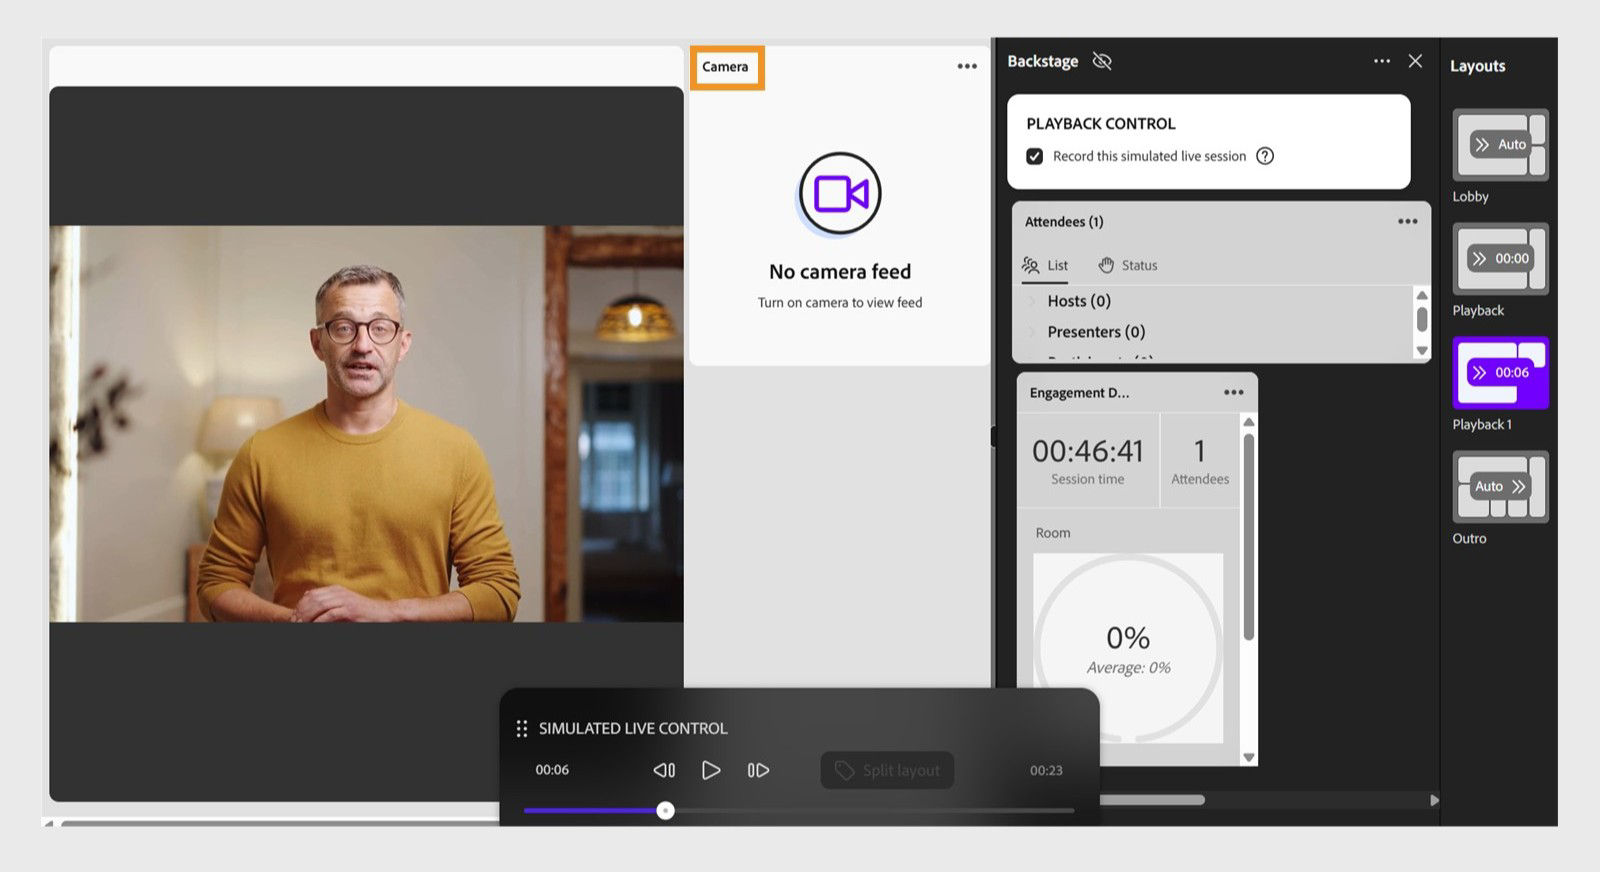The image size is (1600, 872).
Task: Click the Split layout button
Action: [887, 770]
